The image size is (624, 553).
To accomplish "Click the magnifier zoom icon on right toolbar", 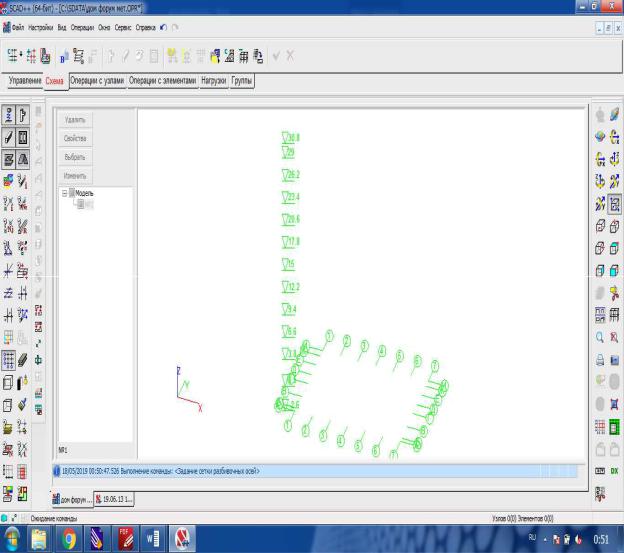I will (600, 338).
